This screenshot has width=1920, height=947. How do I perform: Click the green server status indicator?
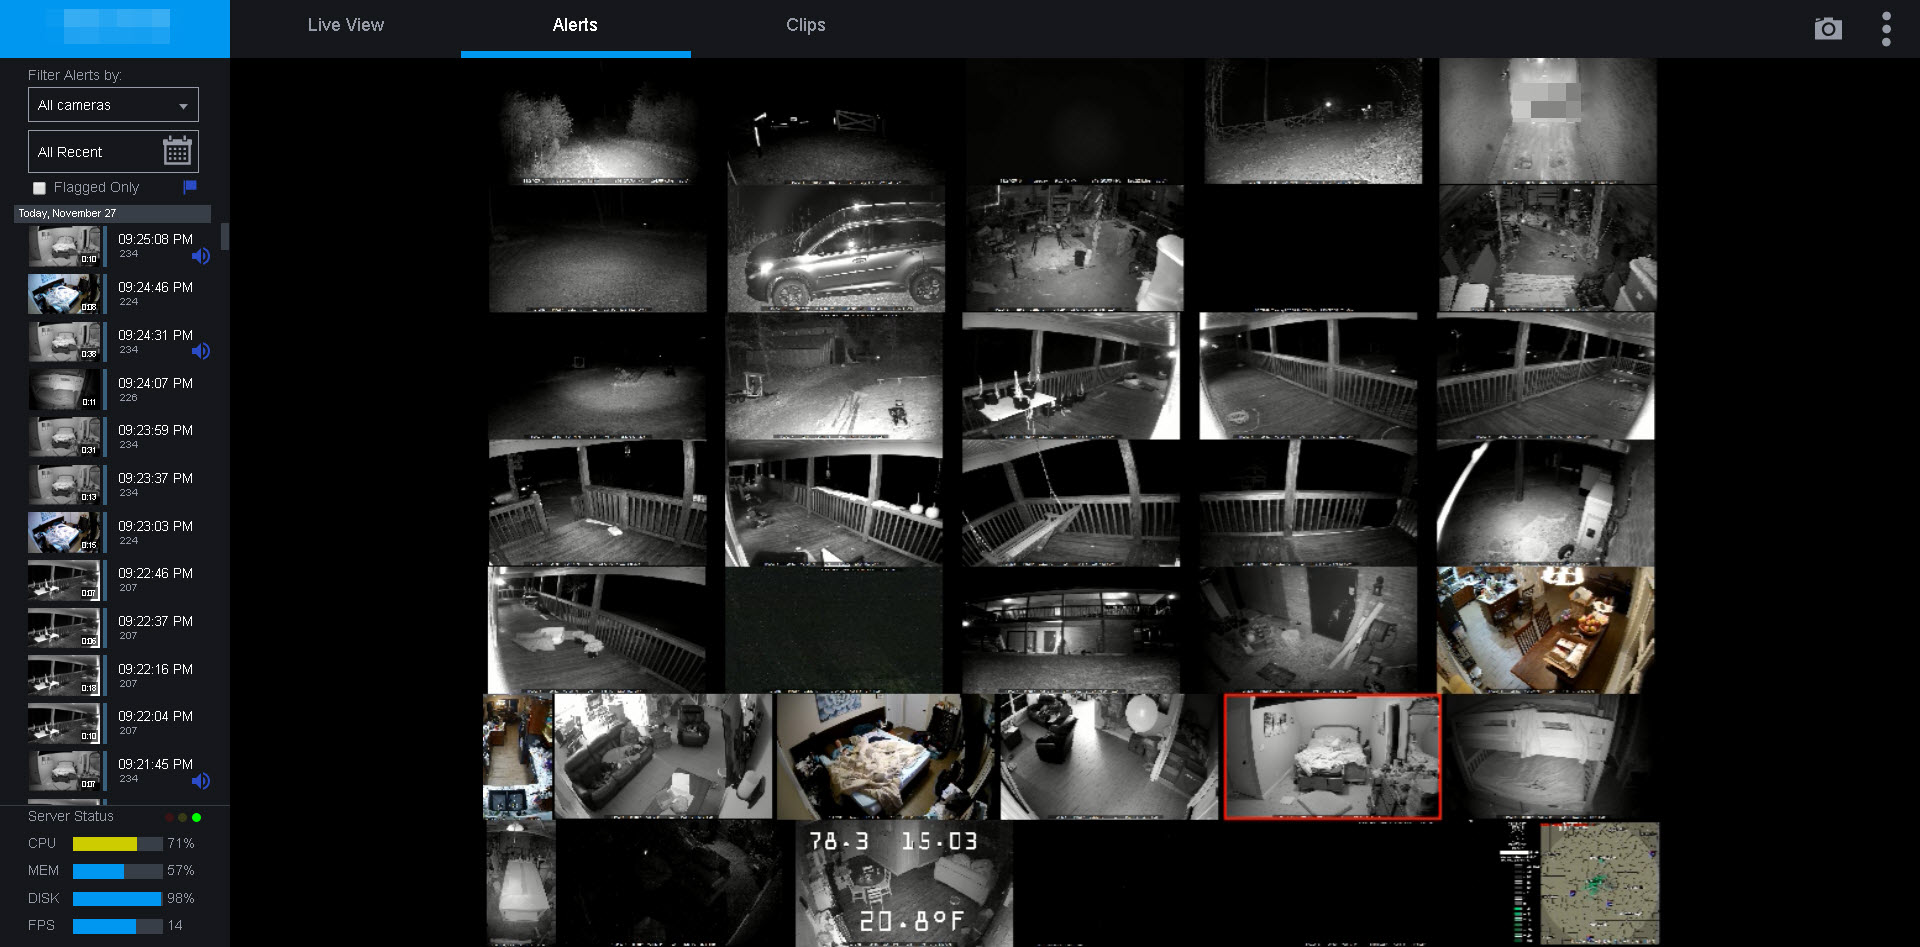tap(197, 817)
